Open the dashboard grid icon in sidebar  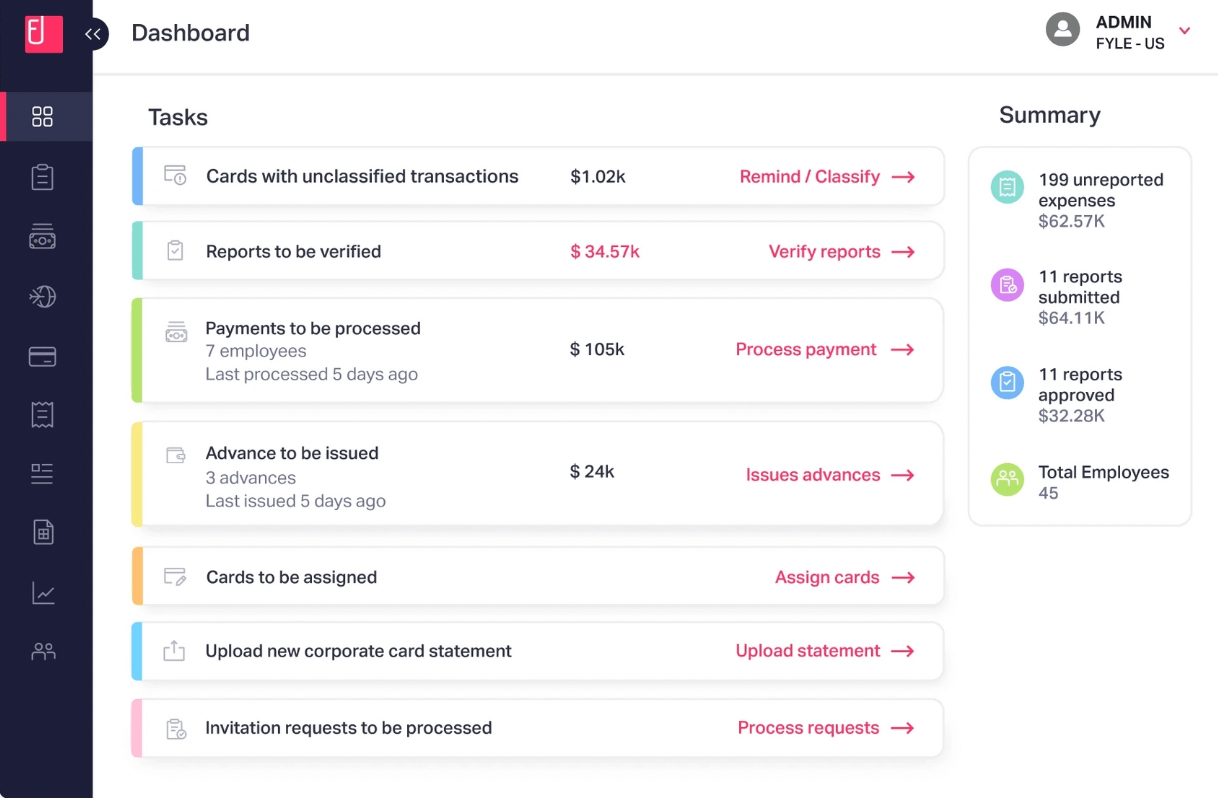[x=42, y=117]
